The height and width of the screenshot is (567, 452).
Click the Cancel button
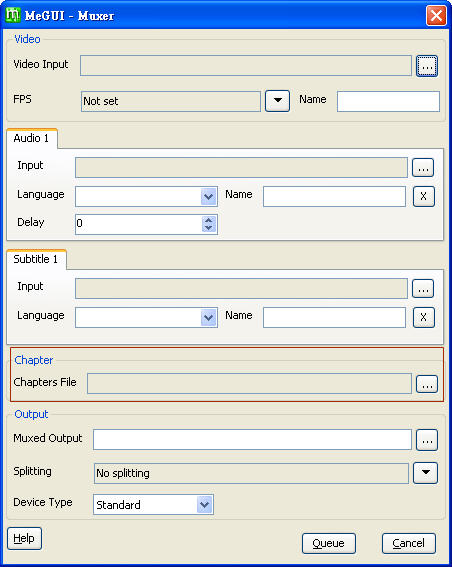(409, 543)
